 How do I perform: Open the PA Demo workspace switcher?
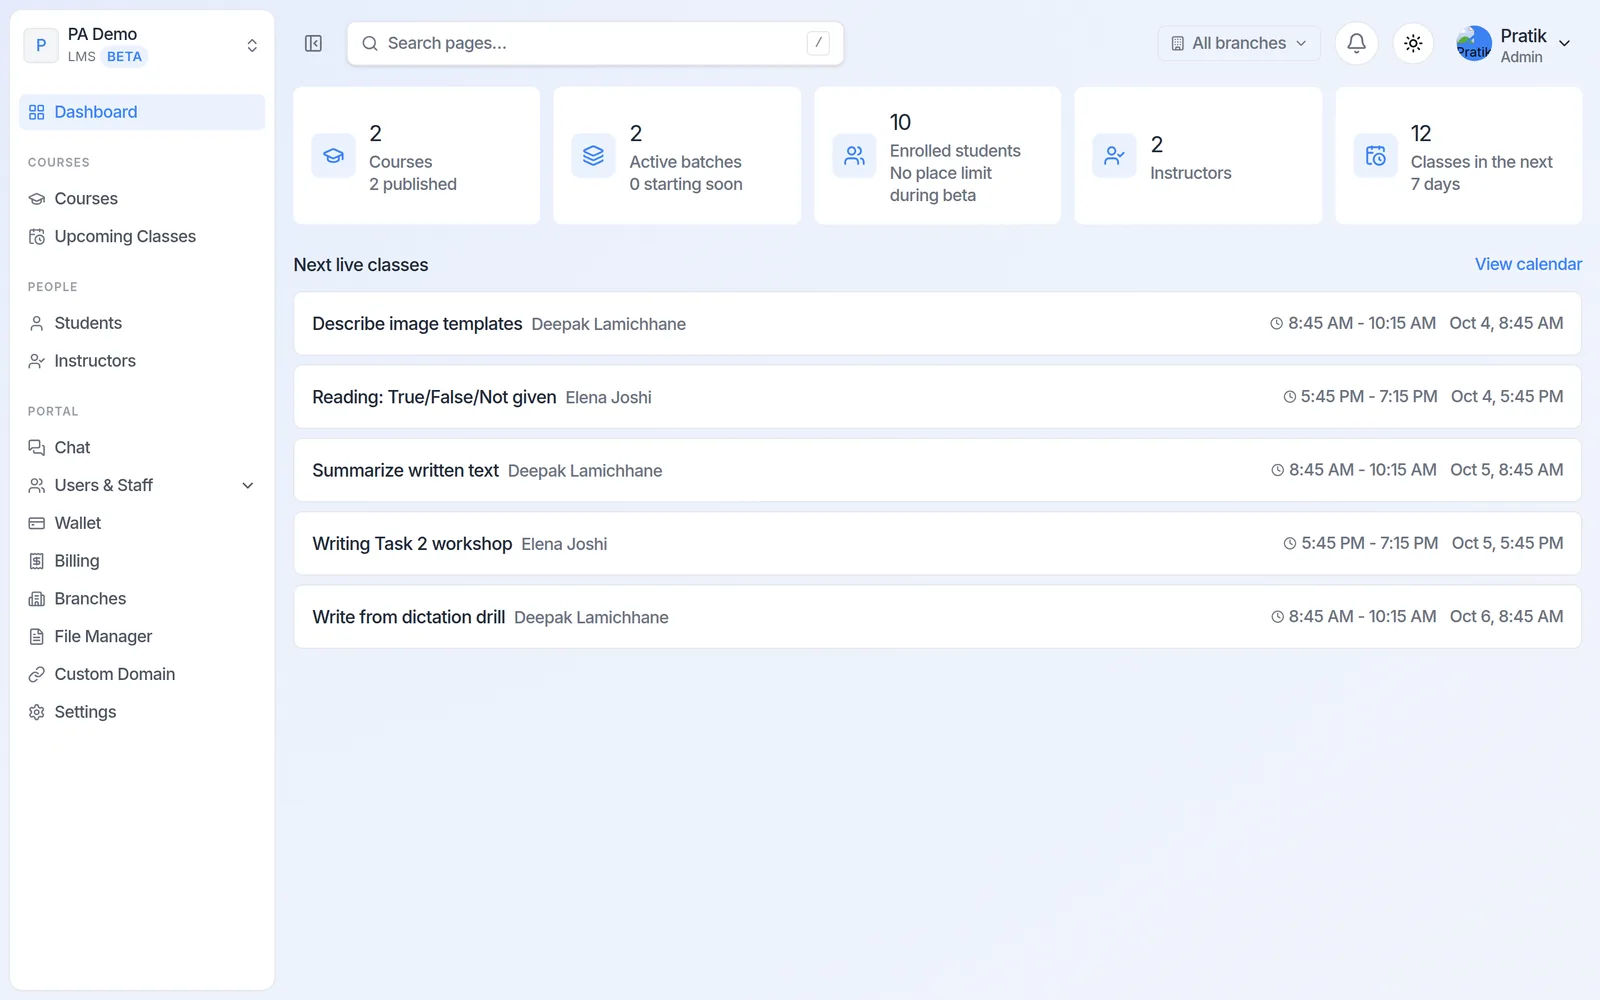point(141,45)
